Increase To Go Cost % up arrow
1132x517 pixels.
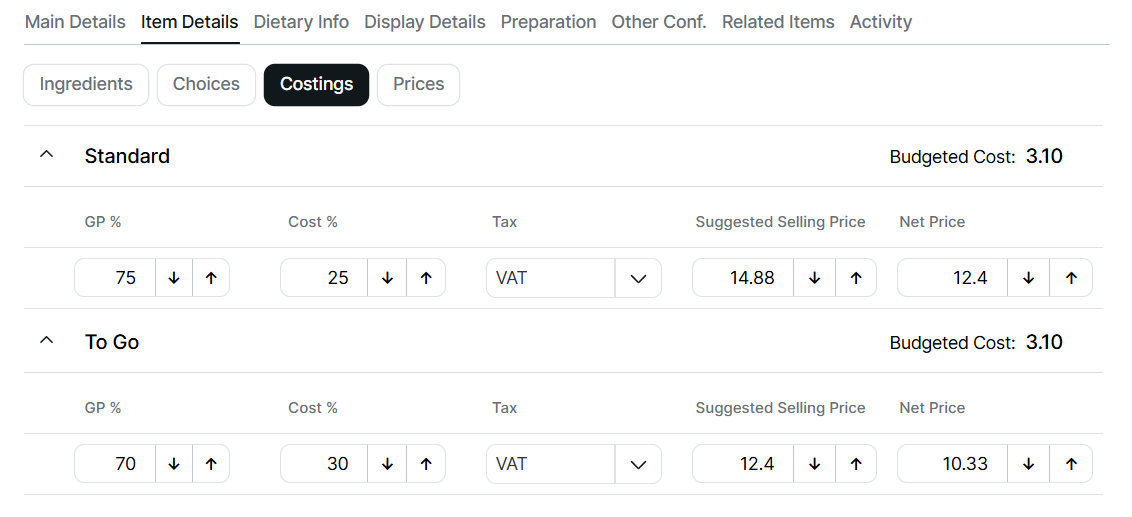426,464
